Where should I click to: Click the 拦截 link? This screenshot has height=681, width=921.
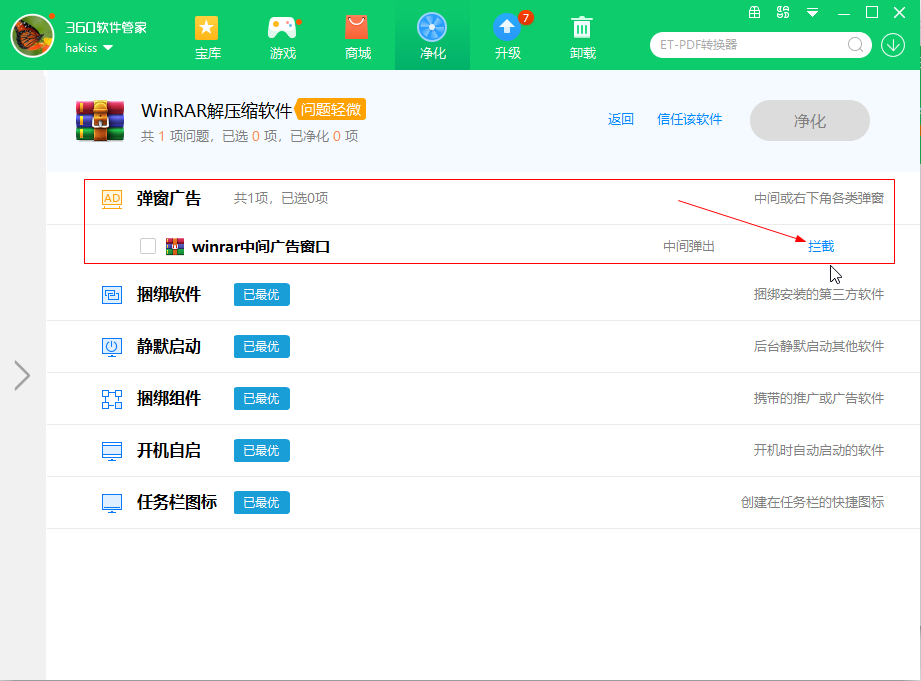821,246
